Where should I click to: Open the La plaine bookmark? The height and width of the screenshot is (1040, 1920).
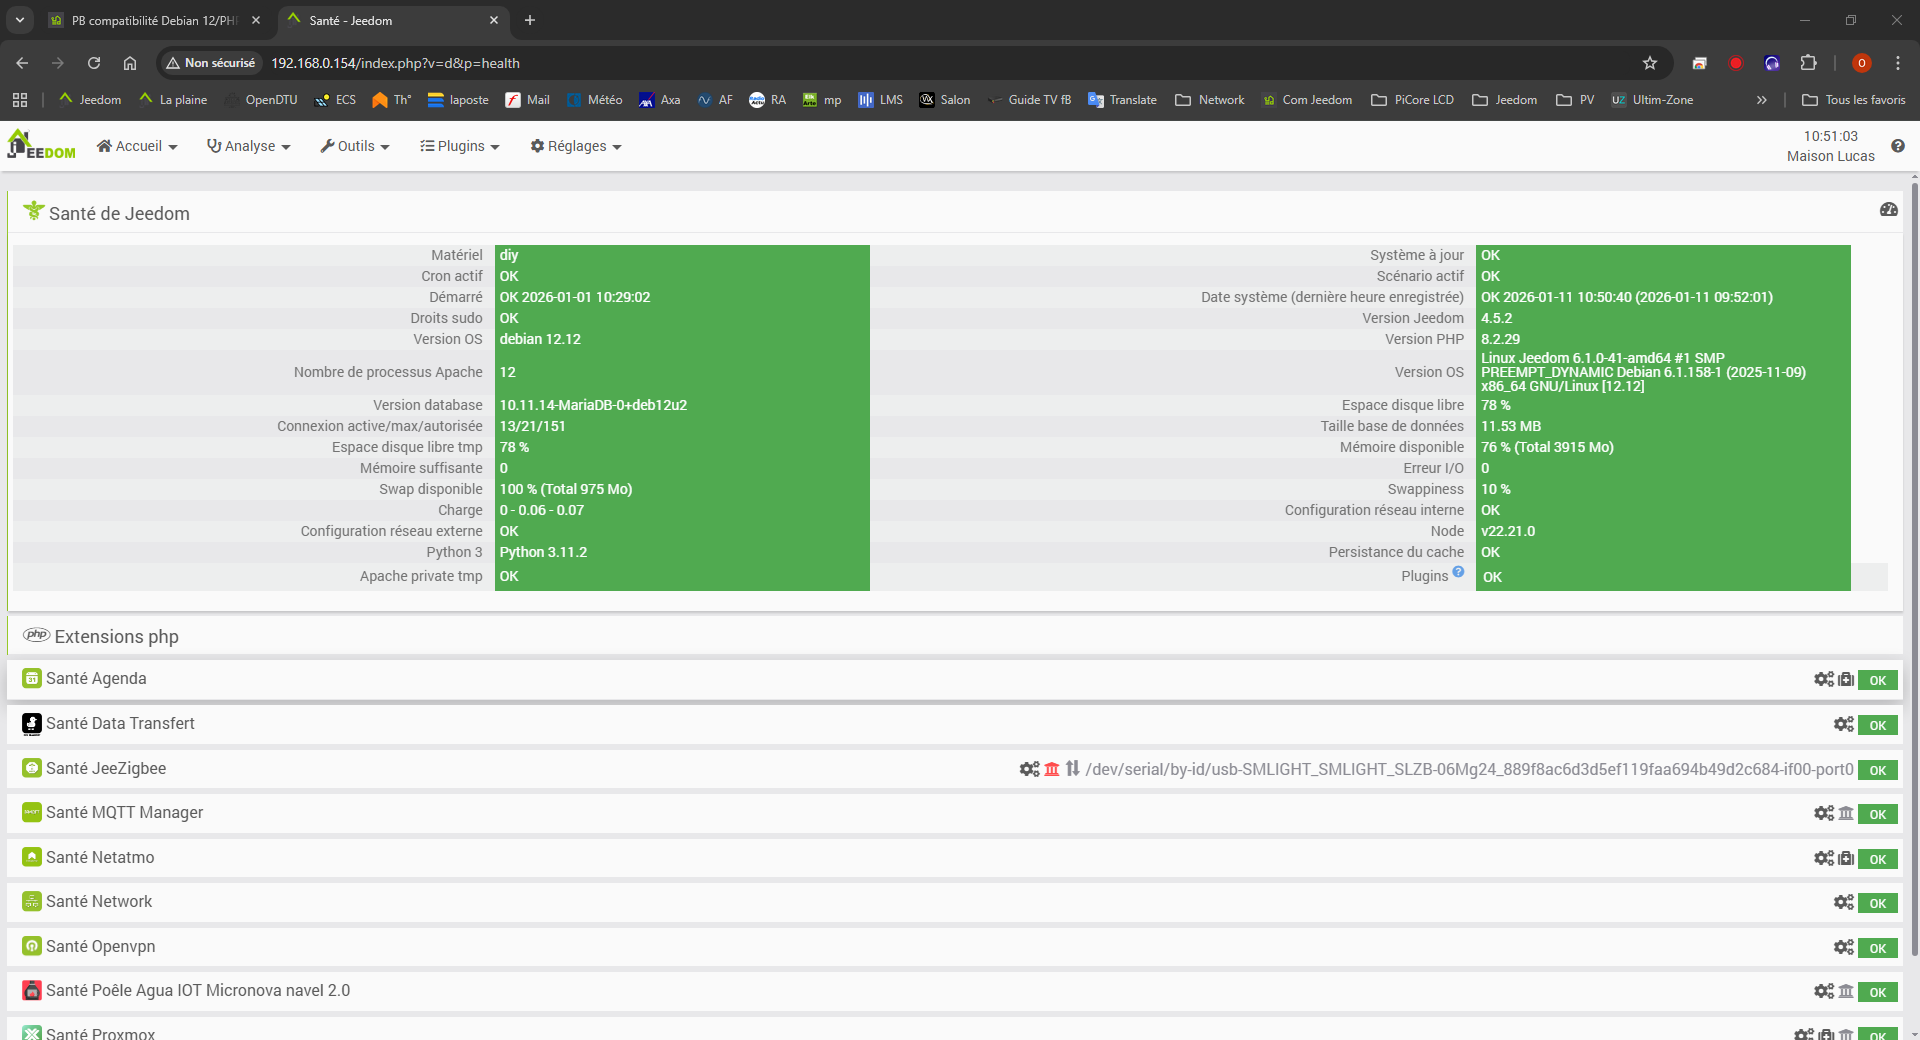coord(173,100)
